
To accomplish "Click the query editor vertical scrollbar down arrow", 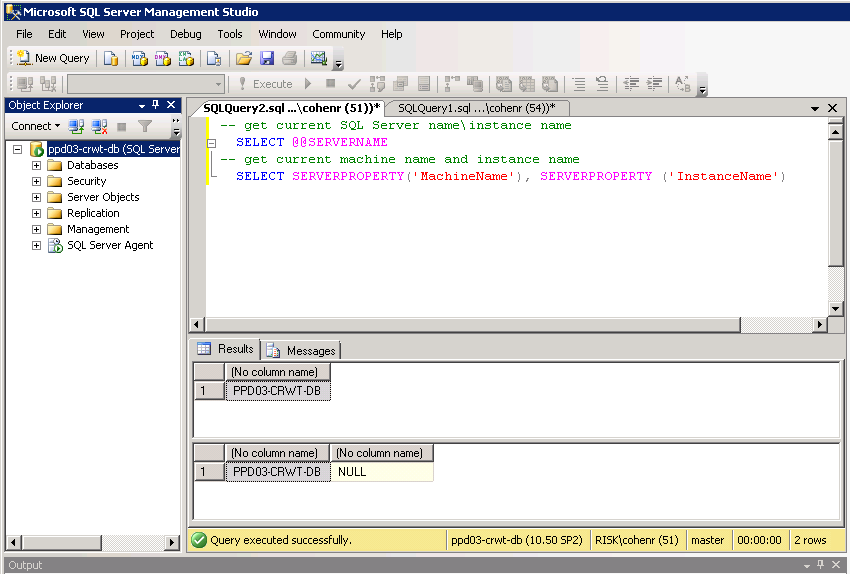I will click(835, 309).
